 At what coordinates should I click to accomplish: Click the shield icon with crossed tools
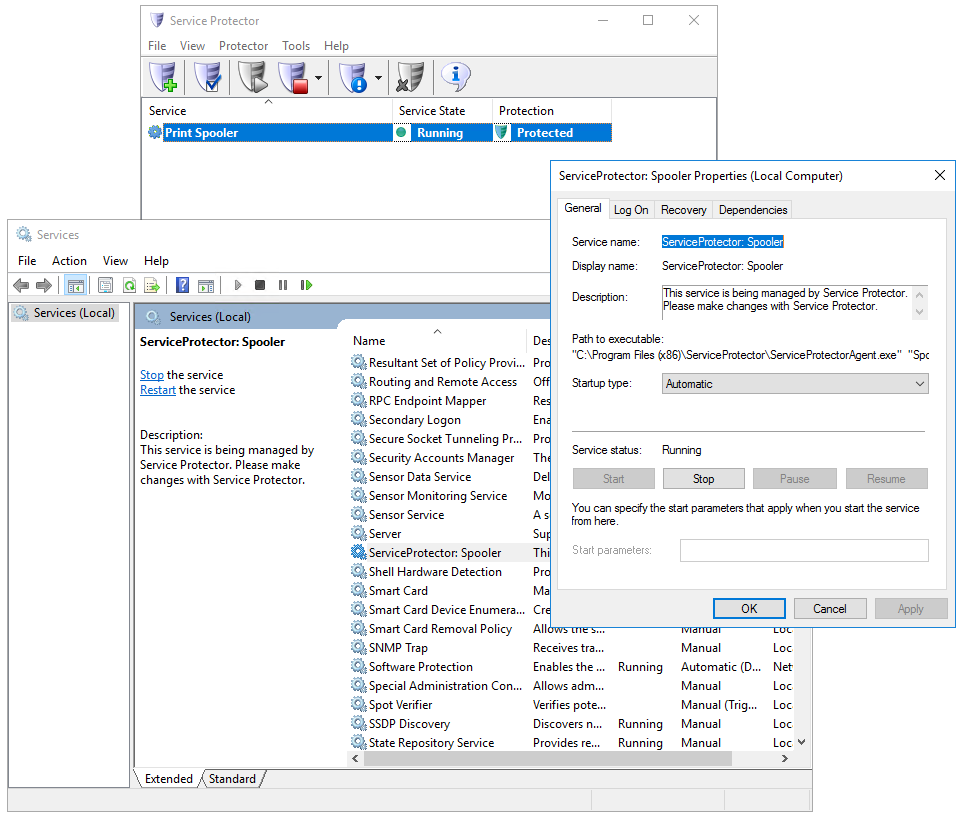click(410, 77)
